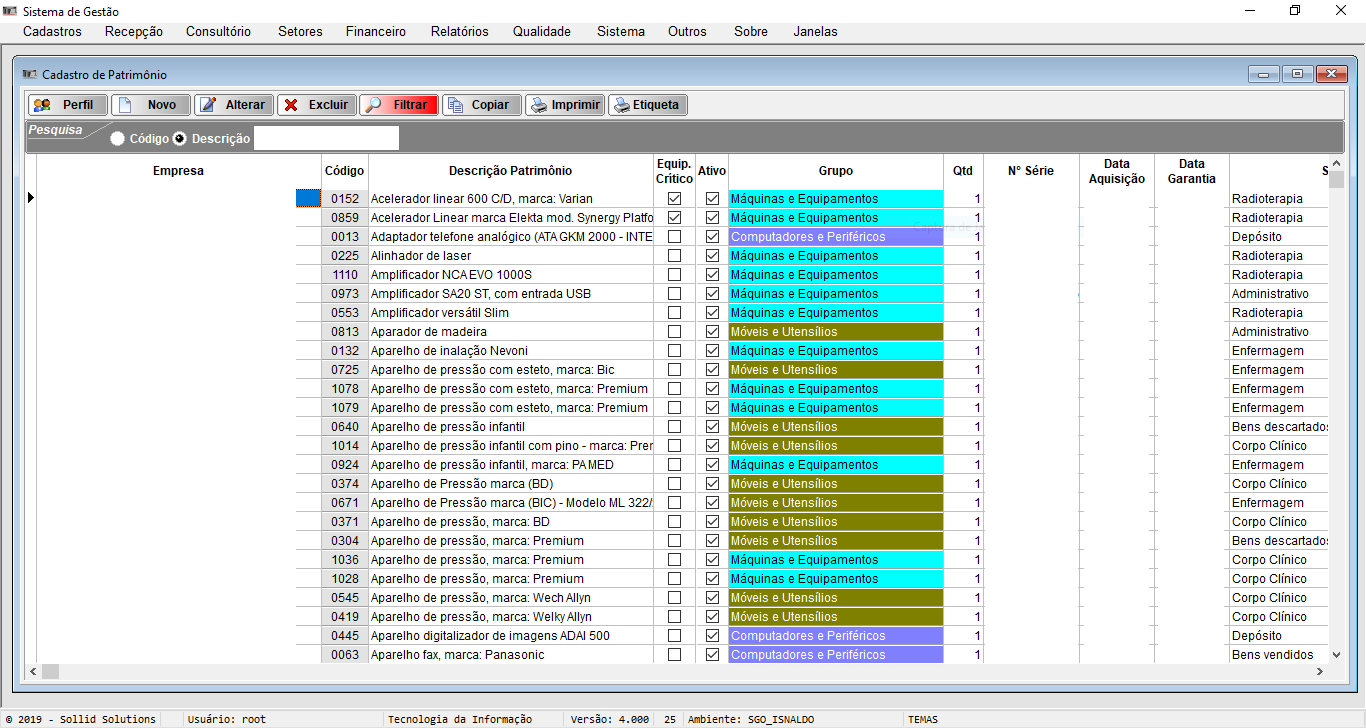Click Computadores e Periféricos for code 0445

[836, 636]
